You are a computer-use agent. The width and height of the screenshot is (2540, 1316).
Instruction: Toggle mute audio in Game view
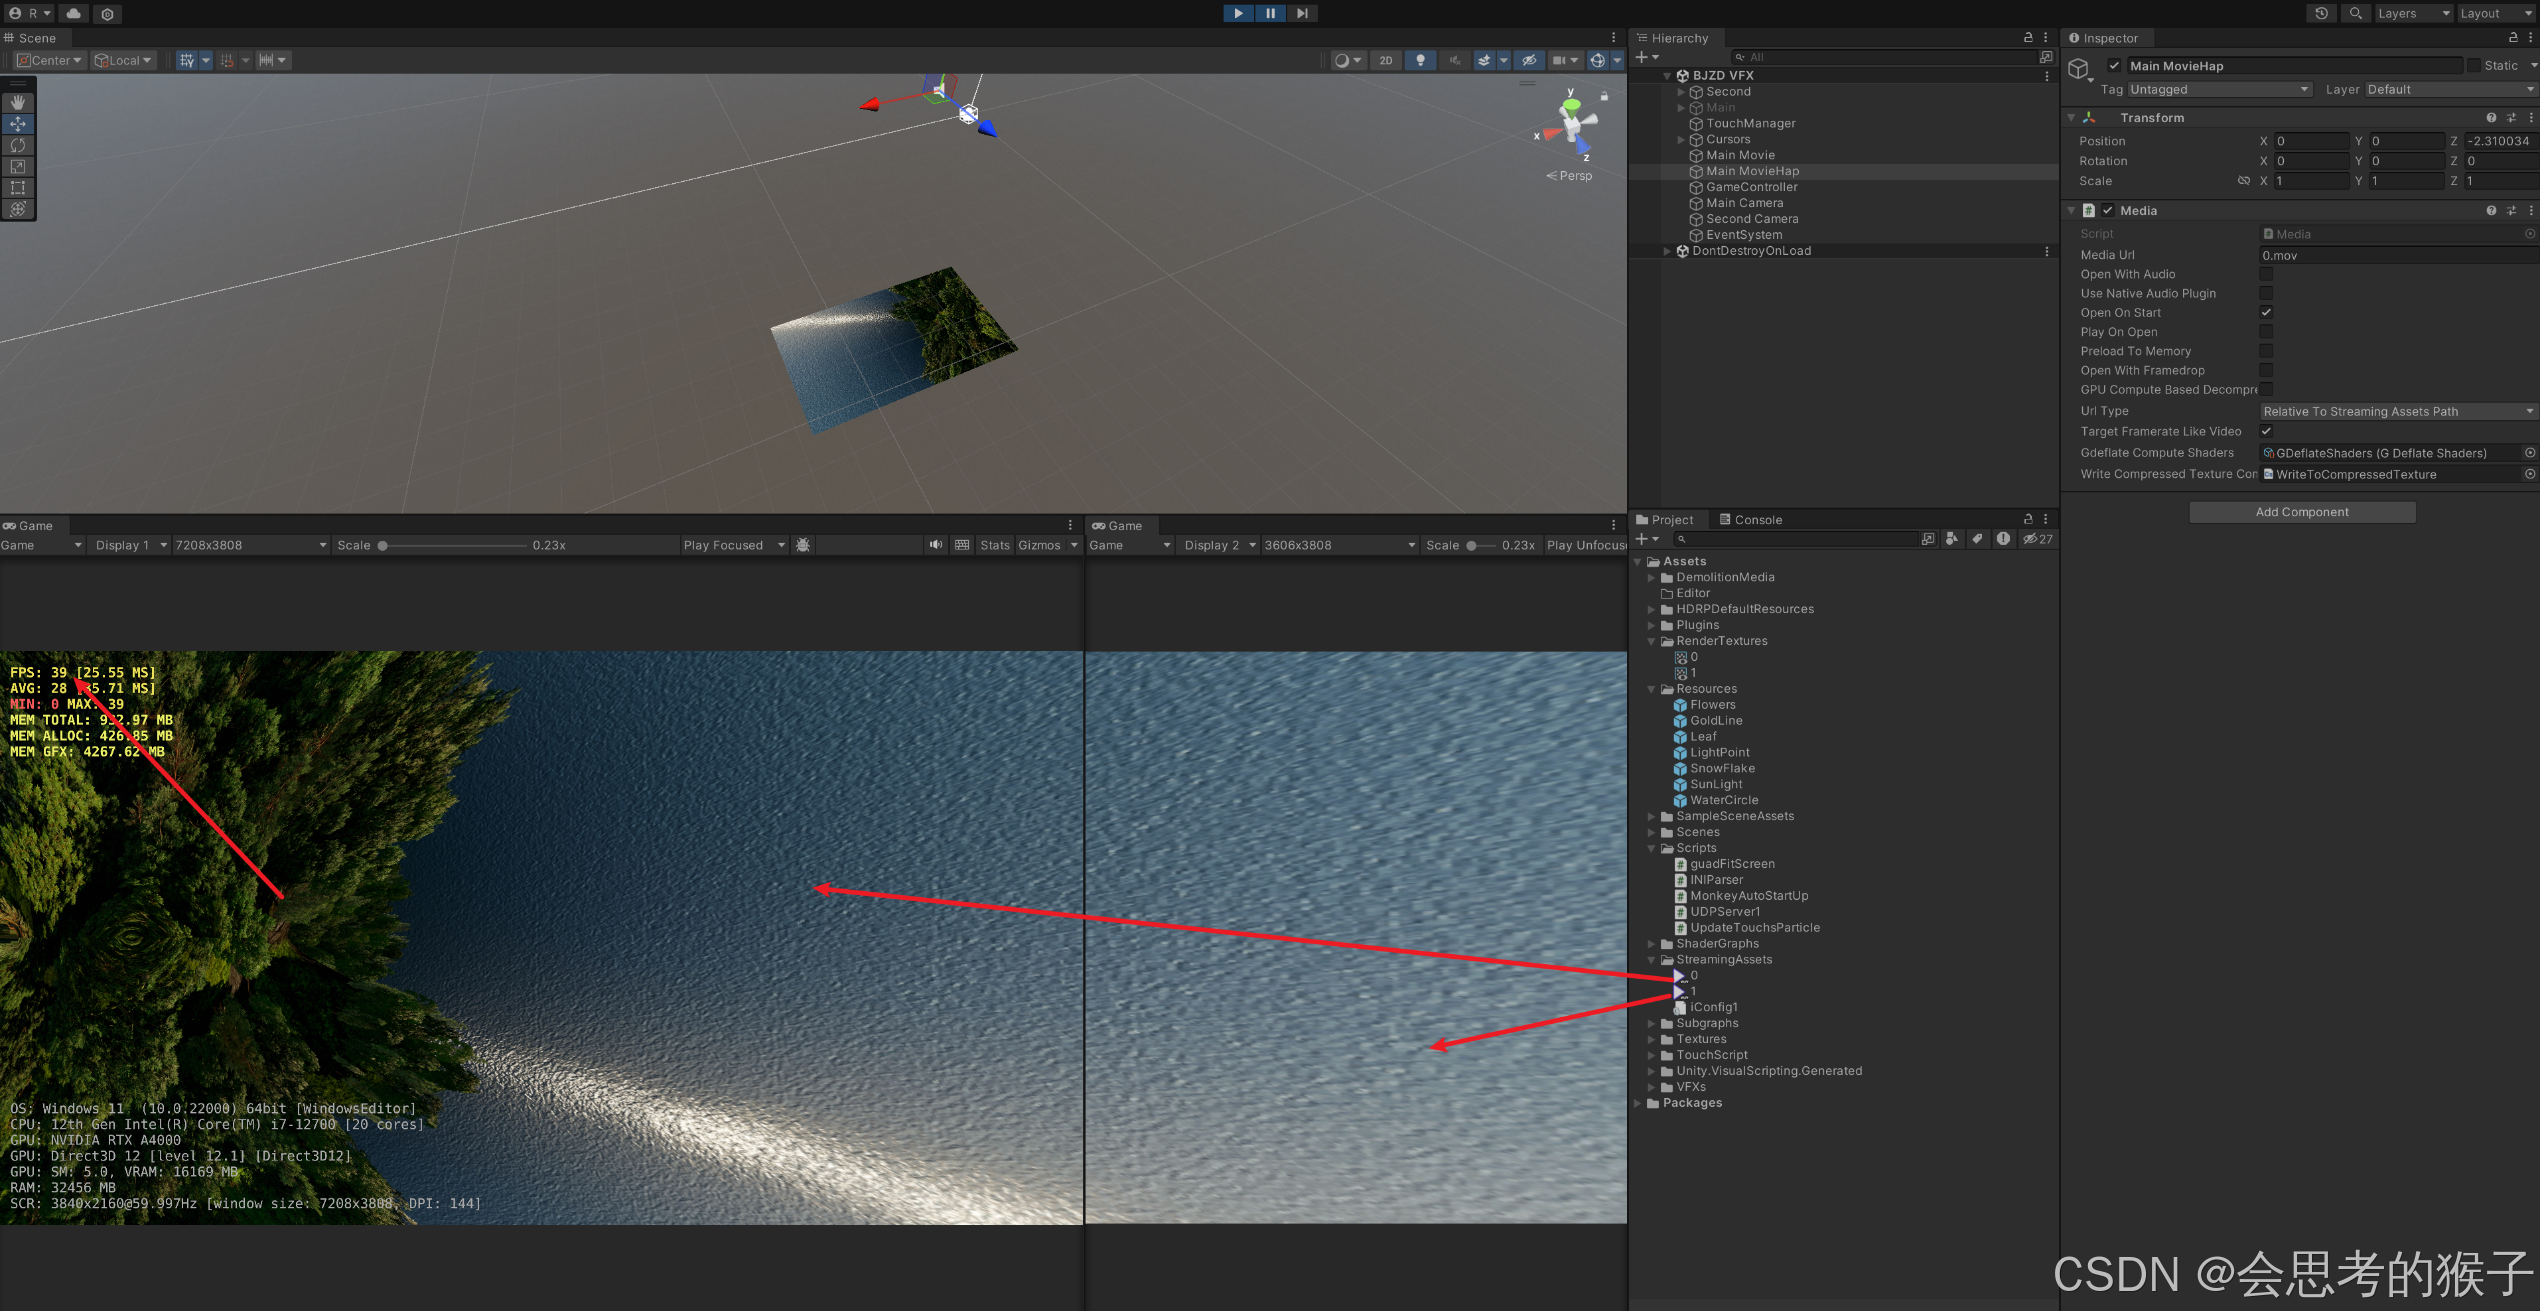pos(935,545)
